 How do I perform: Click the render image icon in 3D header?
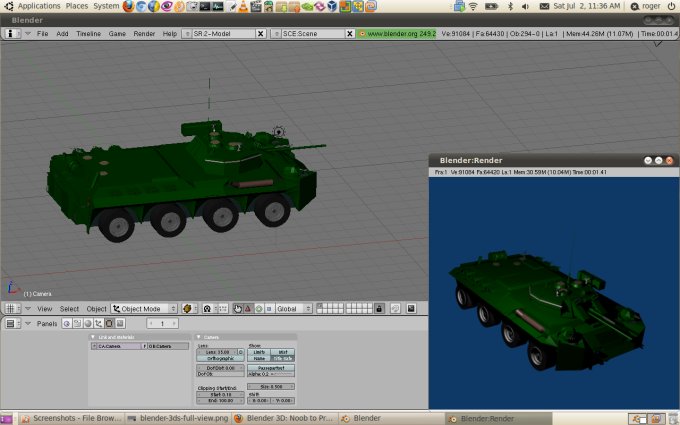(410, 309)
